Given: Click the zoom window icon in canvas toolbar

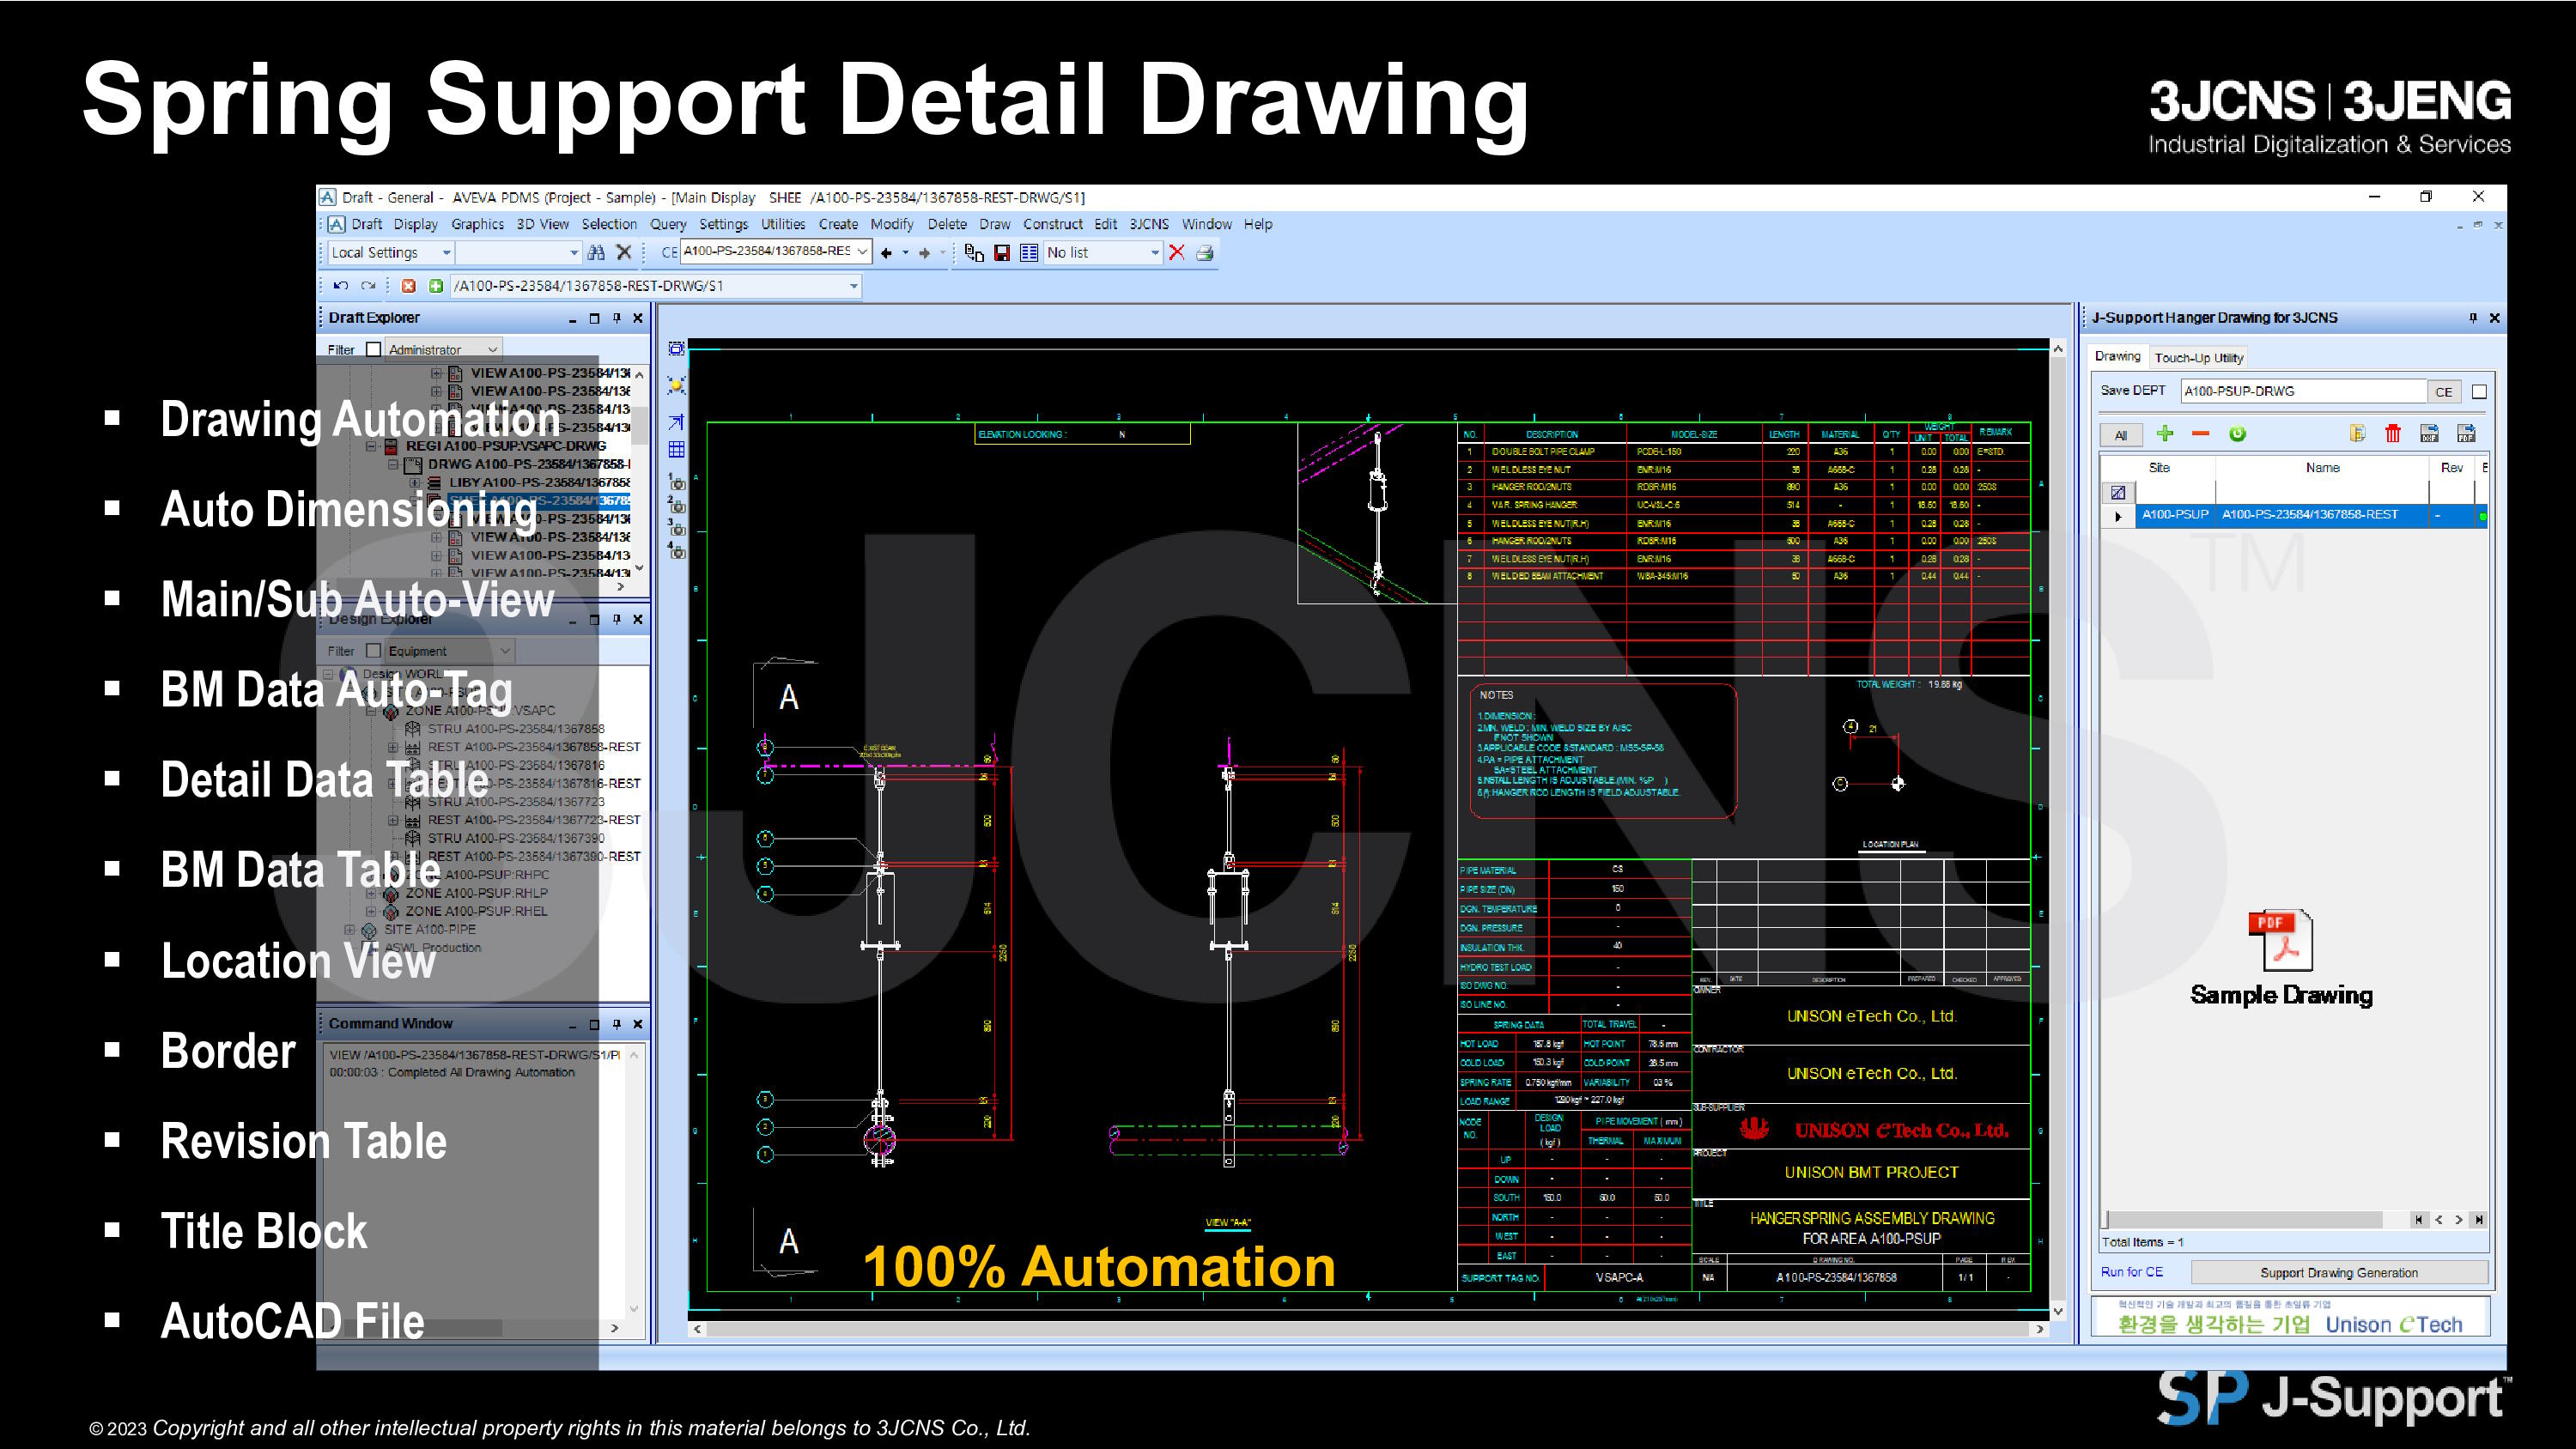Looking at the screenshot, I should click(x=677, y=349).
